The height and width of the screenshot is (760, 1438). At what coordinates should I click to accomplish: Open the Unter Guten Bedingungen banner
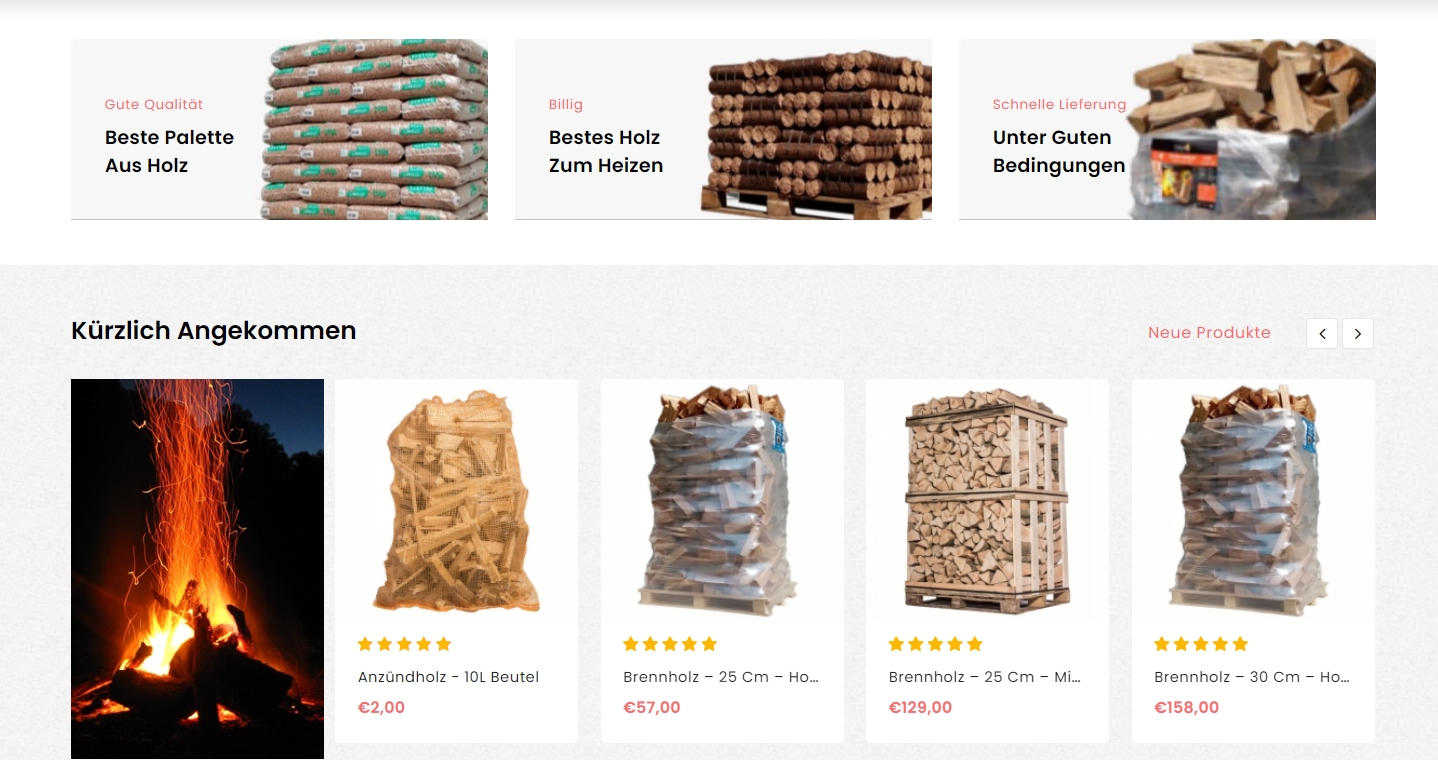point(1167,129)
